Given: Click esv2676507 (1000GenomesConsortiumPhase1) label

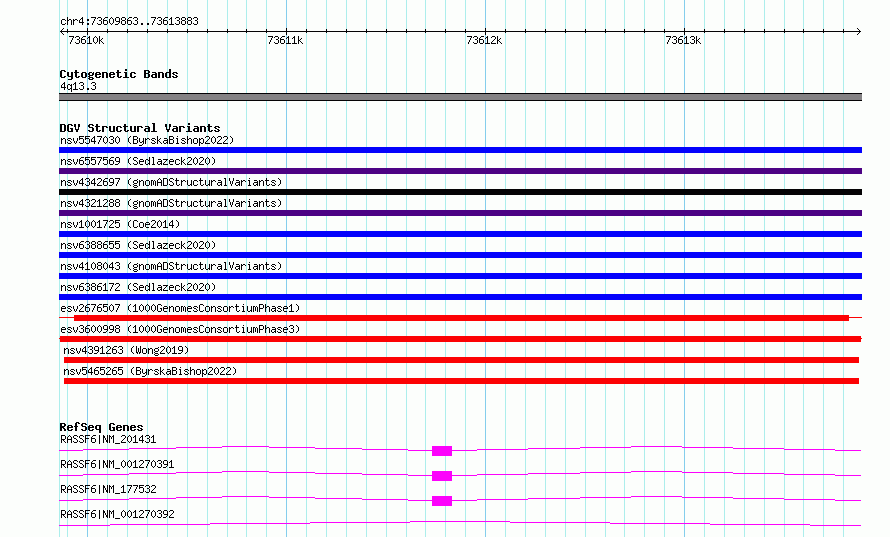Looking at the screenshot, I should click(180, 308).
